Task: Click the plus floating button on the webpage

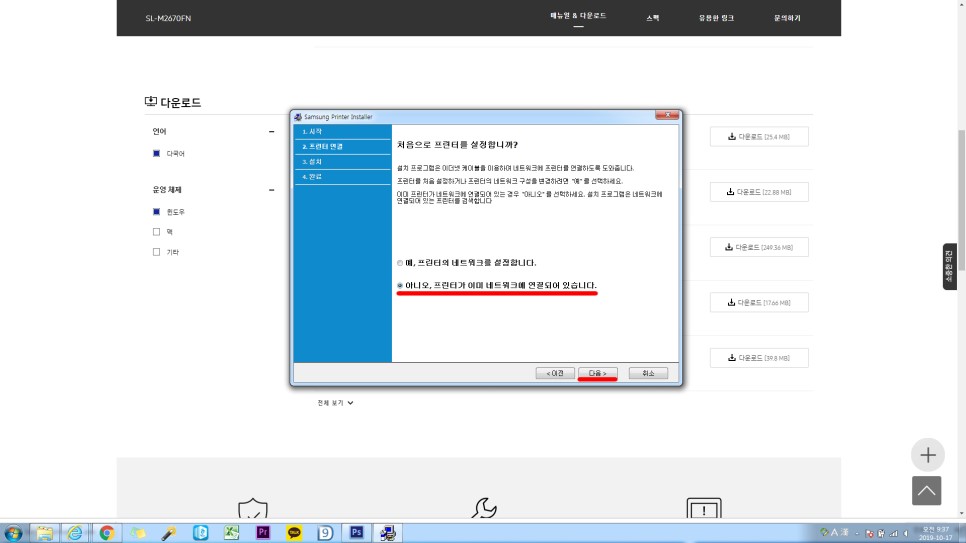Action: [x=928, y=455]
